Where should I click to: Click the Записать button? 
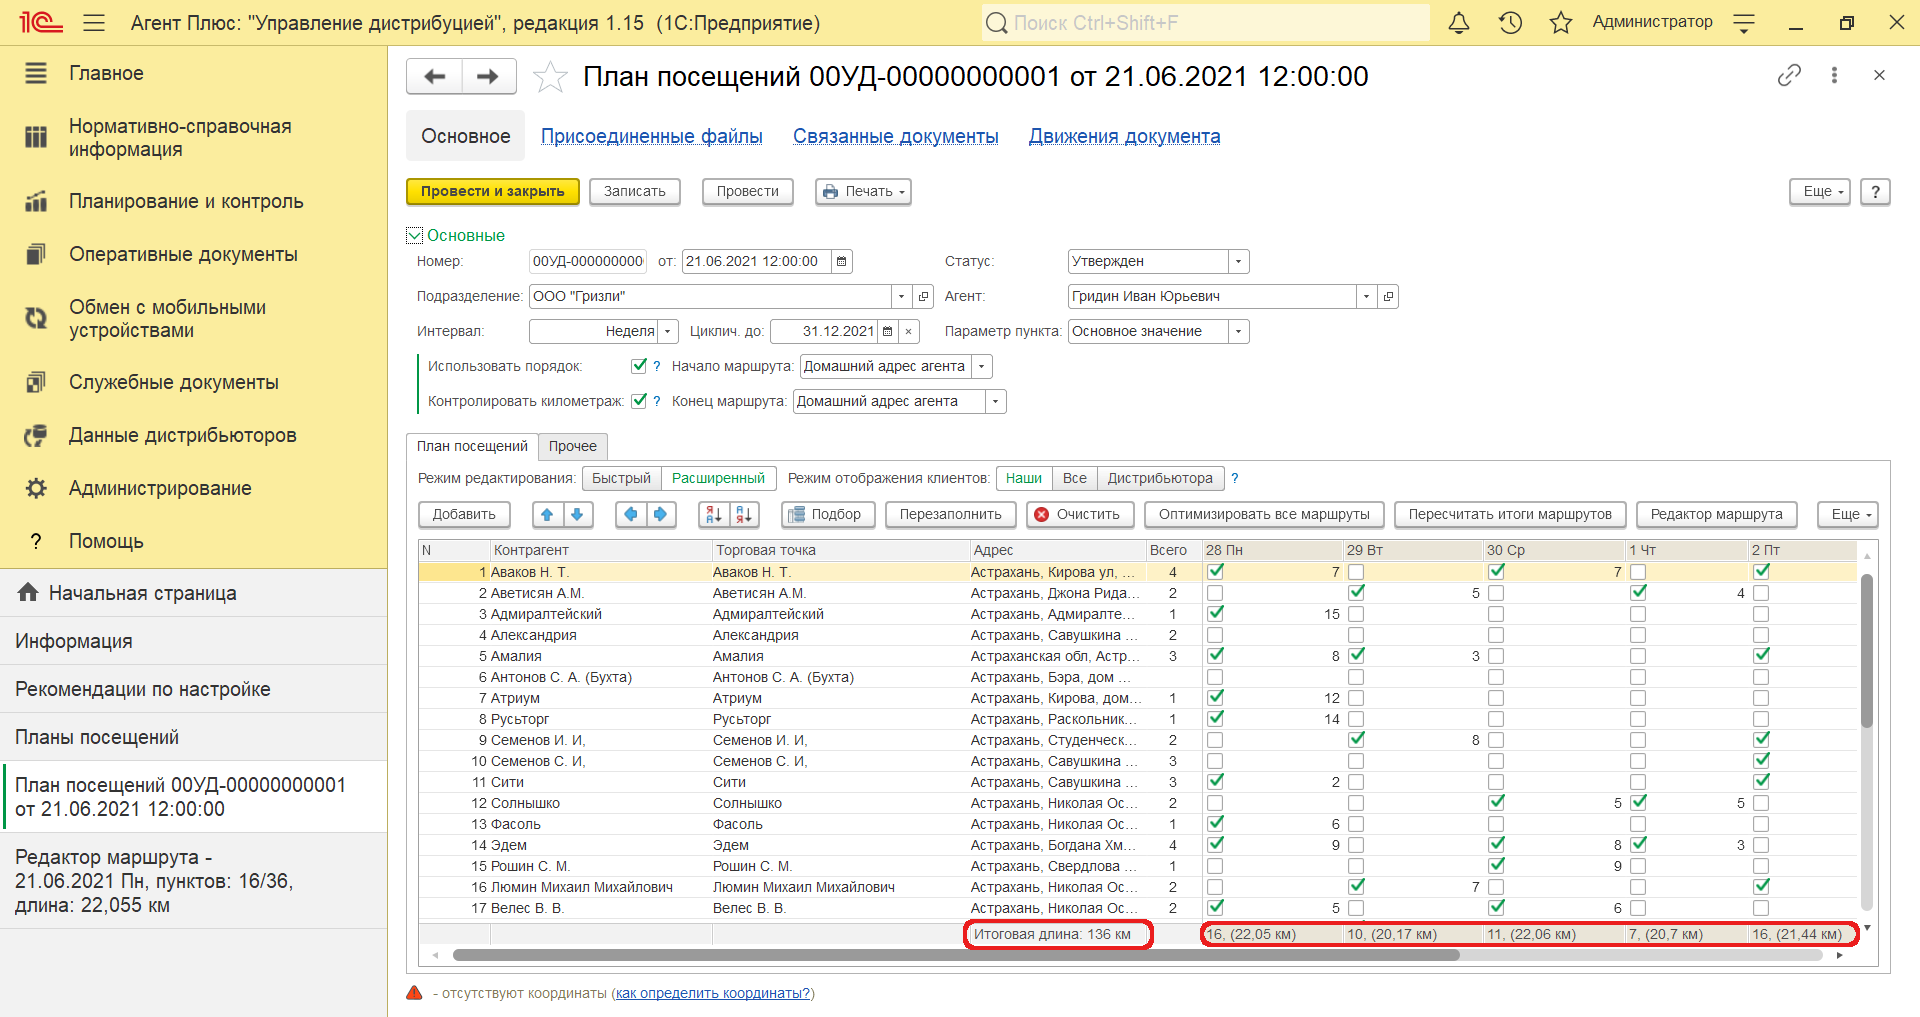point(635,191)
